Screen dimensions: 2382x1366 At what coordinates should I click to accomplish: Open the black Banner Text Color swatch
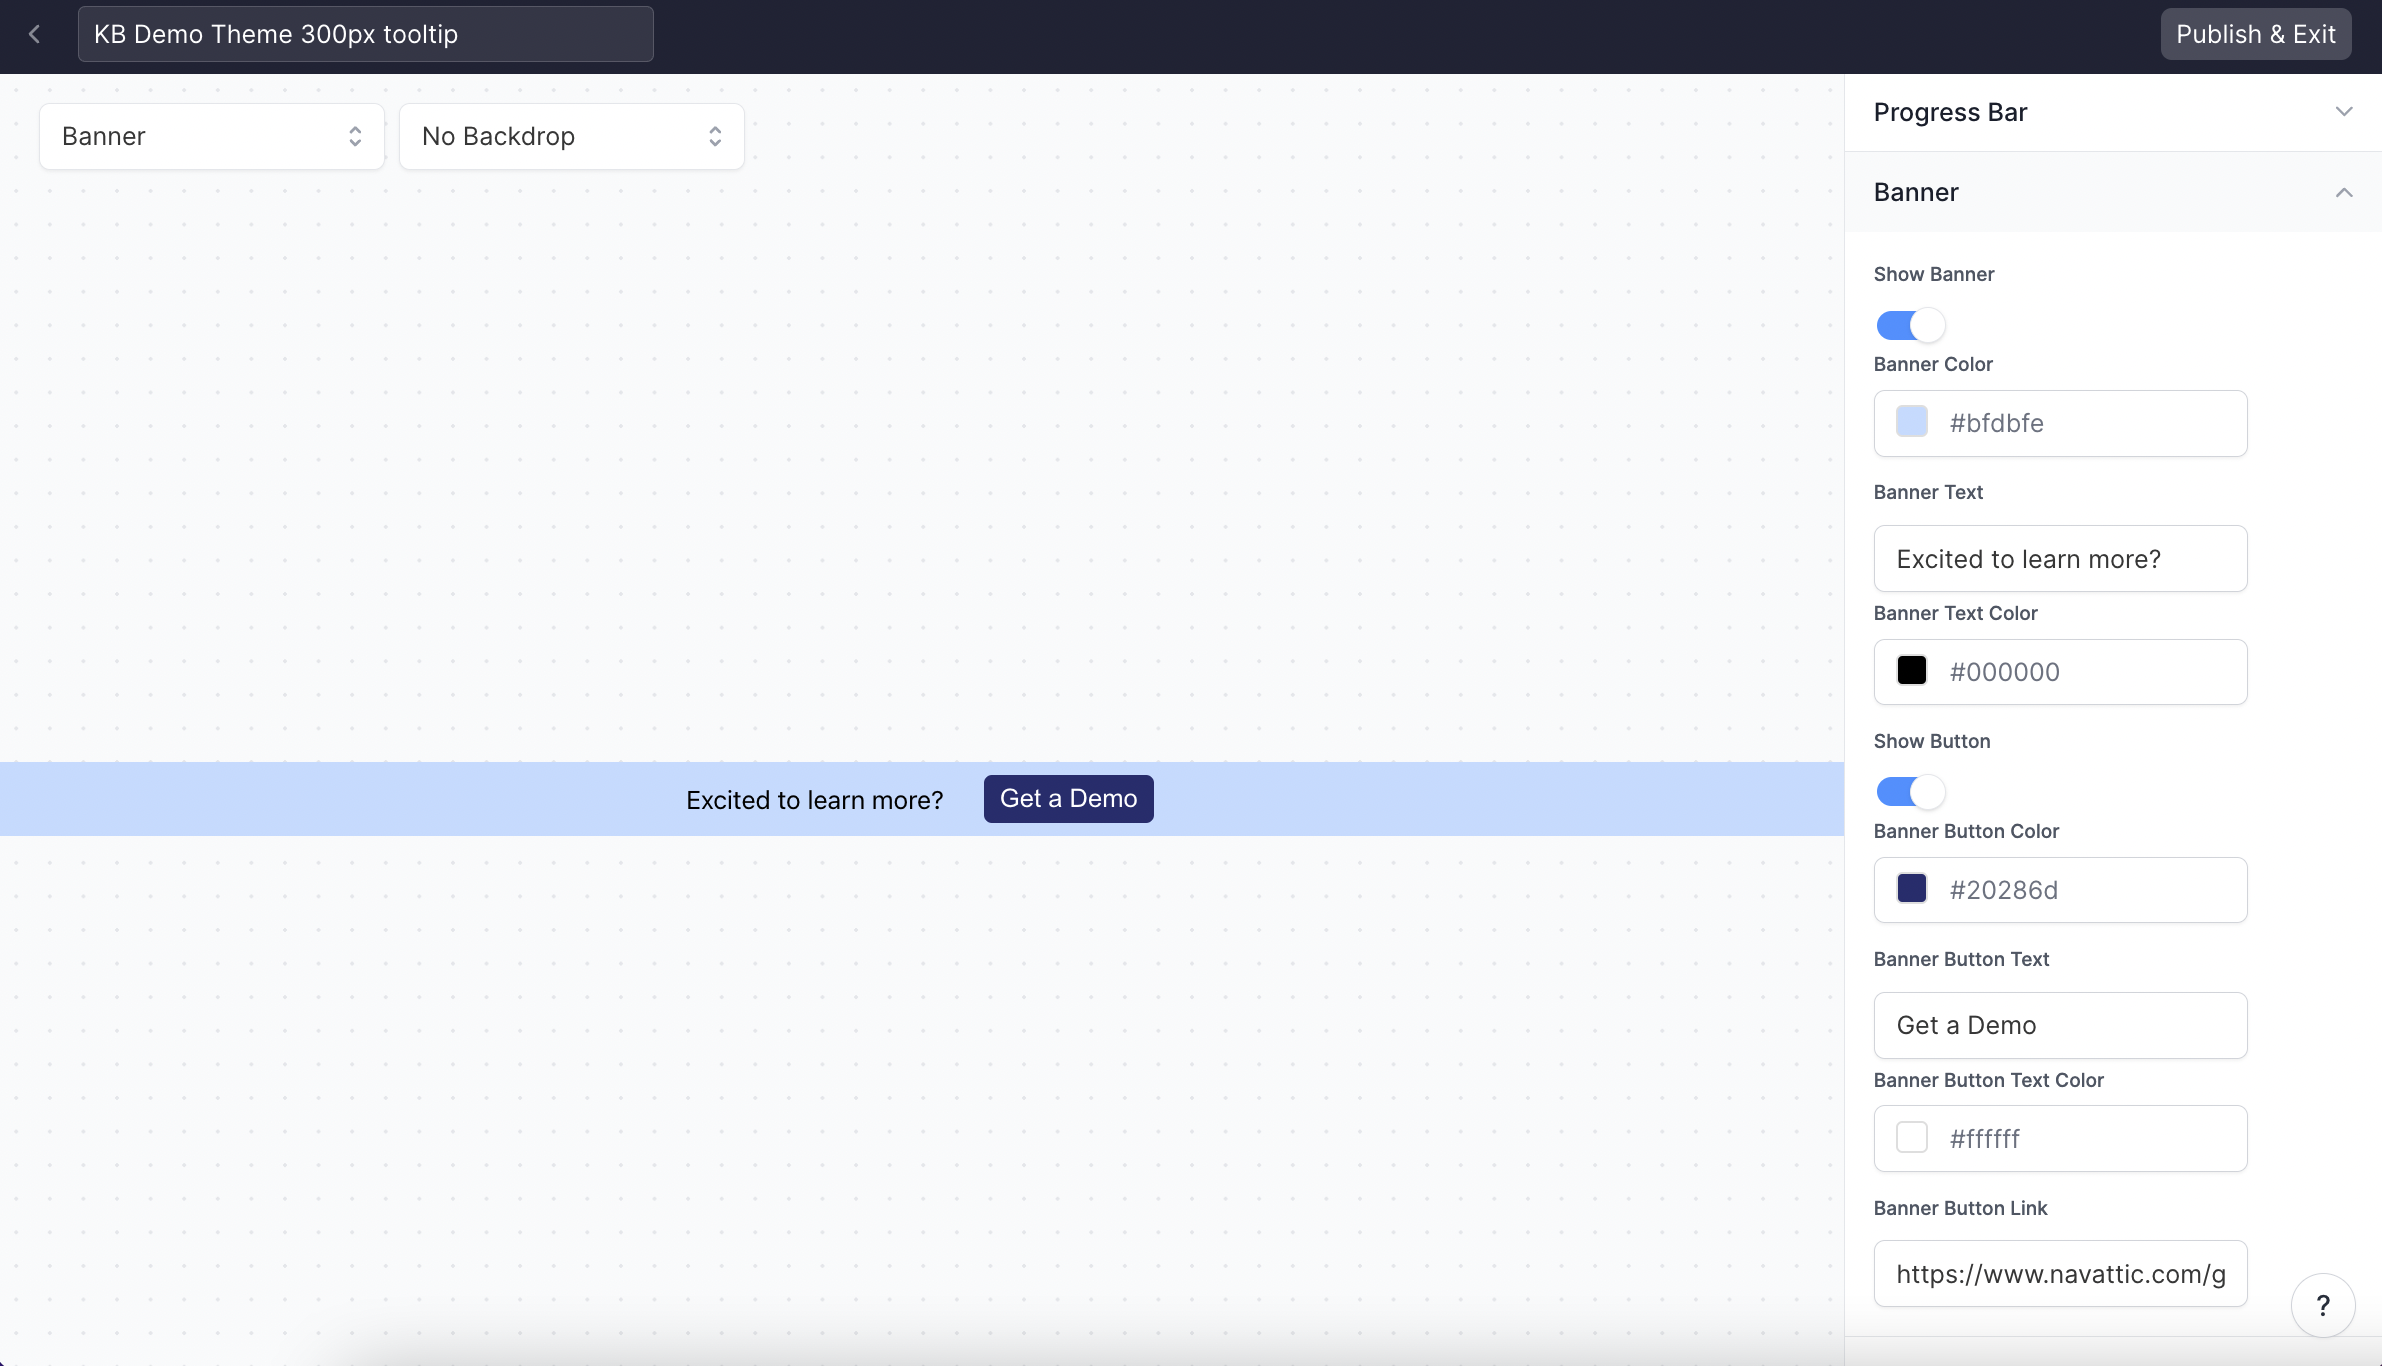pos(1912,671)
